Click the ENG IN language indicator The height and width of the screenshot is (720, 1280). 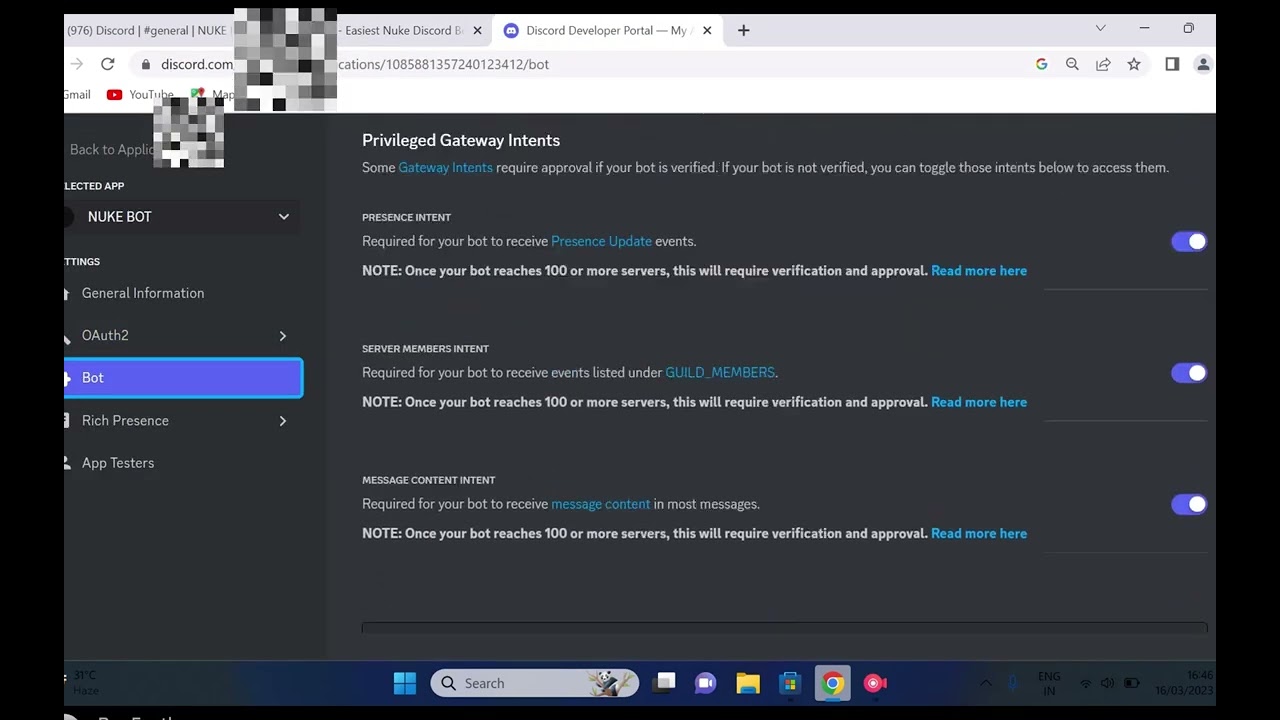point(1049,684)
